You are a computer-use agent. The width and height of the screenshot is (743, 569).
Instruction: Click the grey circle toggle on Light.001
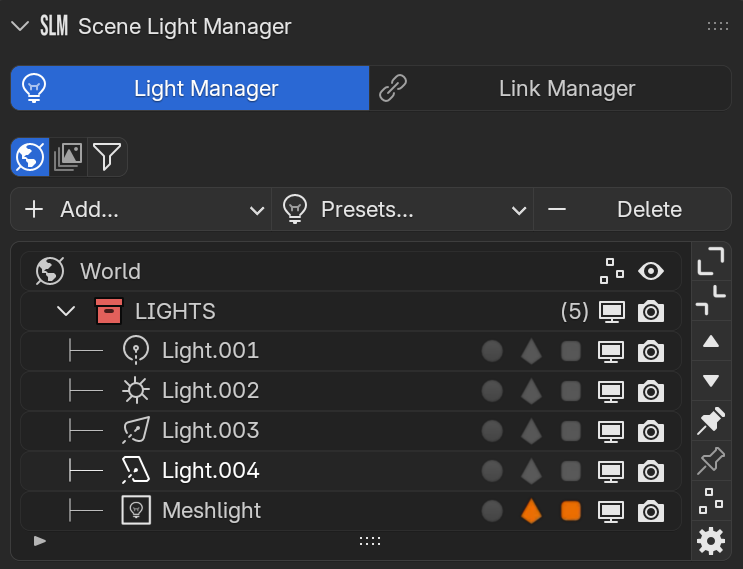tap(492, 351)
